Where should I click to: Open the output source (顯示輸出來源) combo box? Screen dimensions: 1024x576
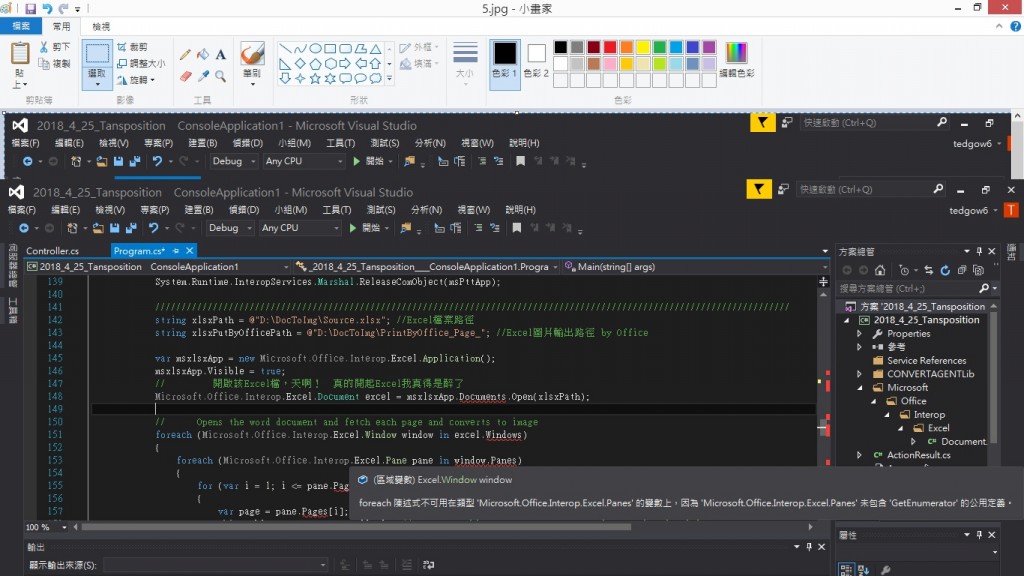click(216, 565)
